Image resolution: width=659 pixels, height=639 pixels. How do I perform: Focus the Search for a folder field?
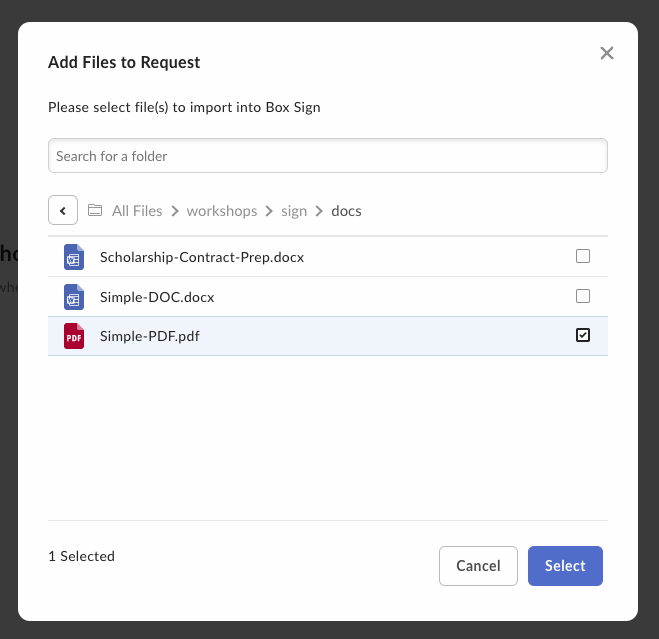tap(328, 156)
